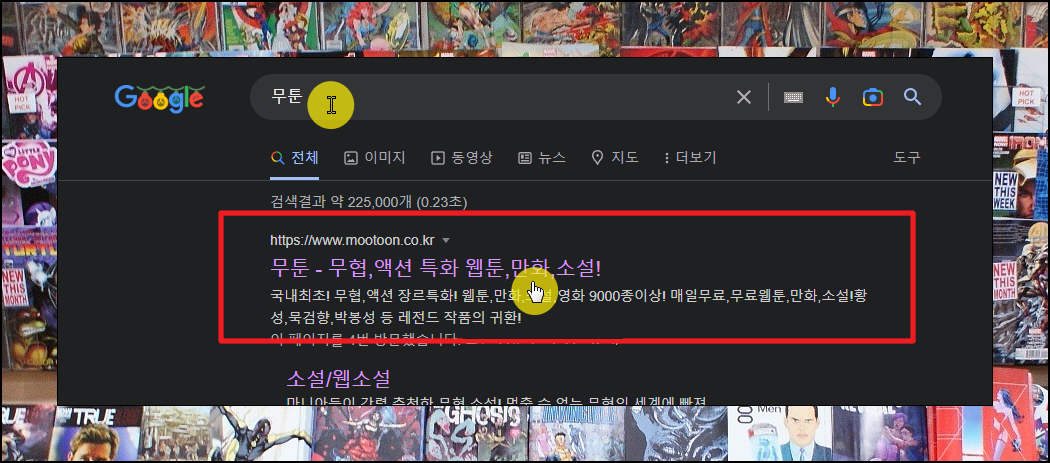
Task: Open the 무툰 - 무협,액션 특화 웹툰 result
Action: coord(436,268)
